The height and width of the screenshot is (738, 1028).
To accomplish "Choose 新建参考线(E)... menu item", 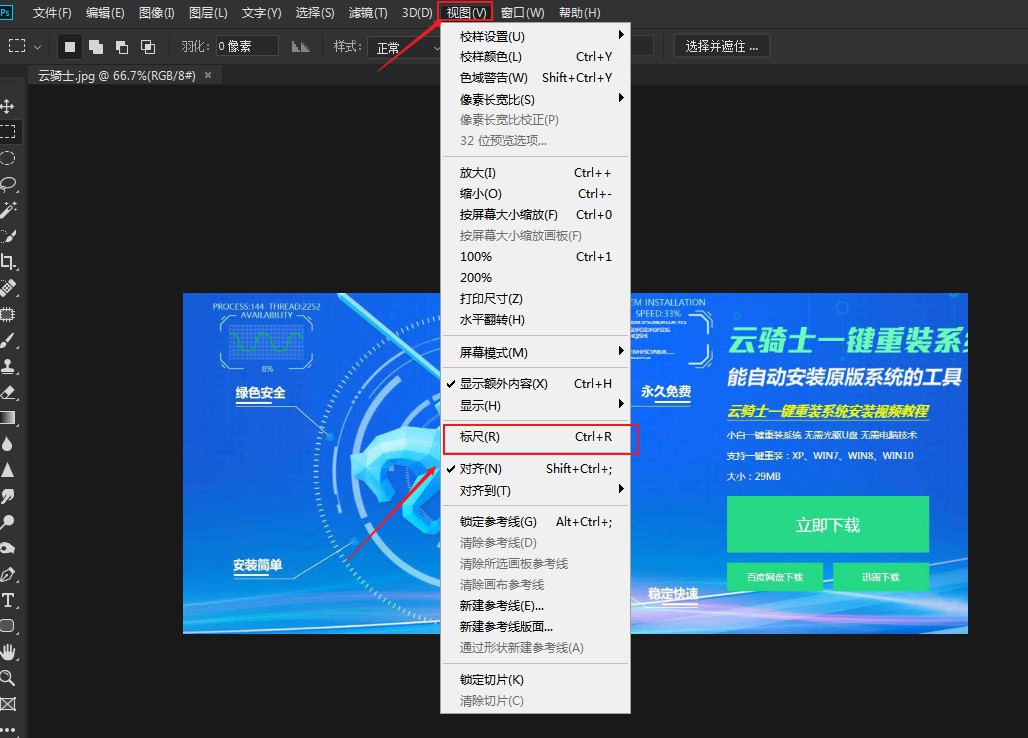I will 536,606.
